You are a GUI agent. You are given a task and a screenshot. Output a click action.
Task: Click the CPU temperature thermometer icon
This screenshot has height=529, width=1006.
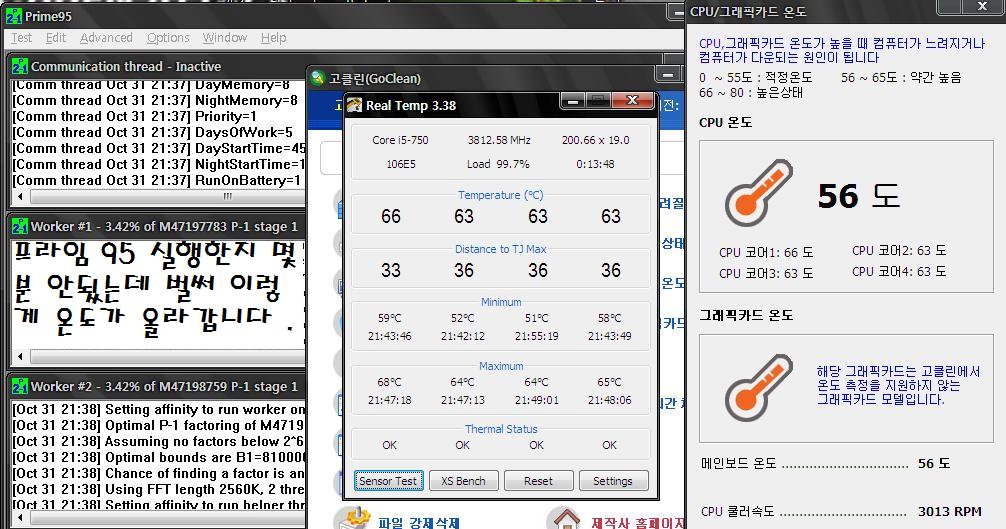pyautogui.click(x=758, y=192)
